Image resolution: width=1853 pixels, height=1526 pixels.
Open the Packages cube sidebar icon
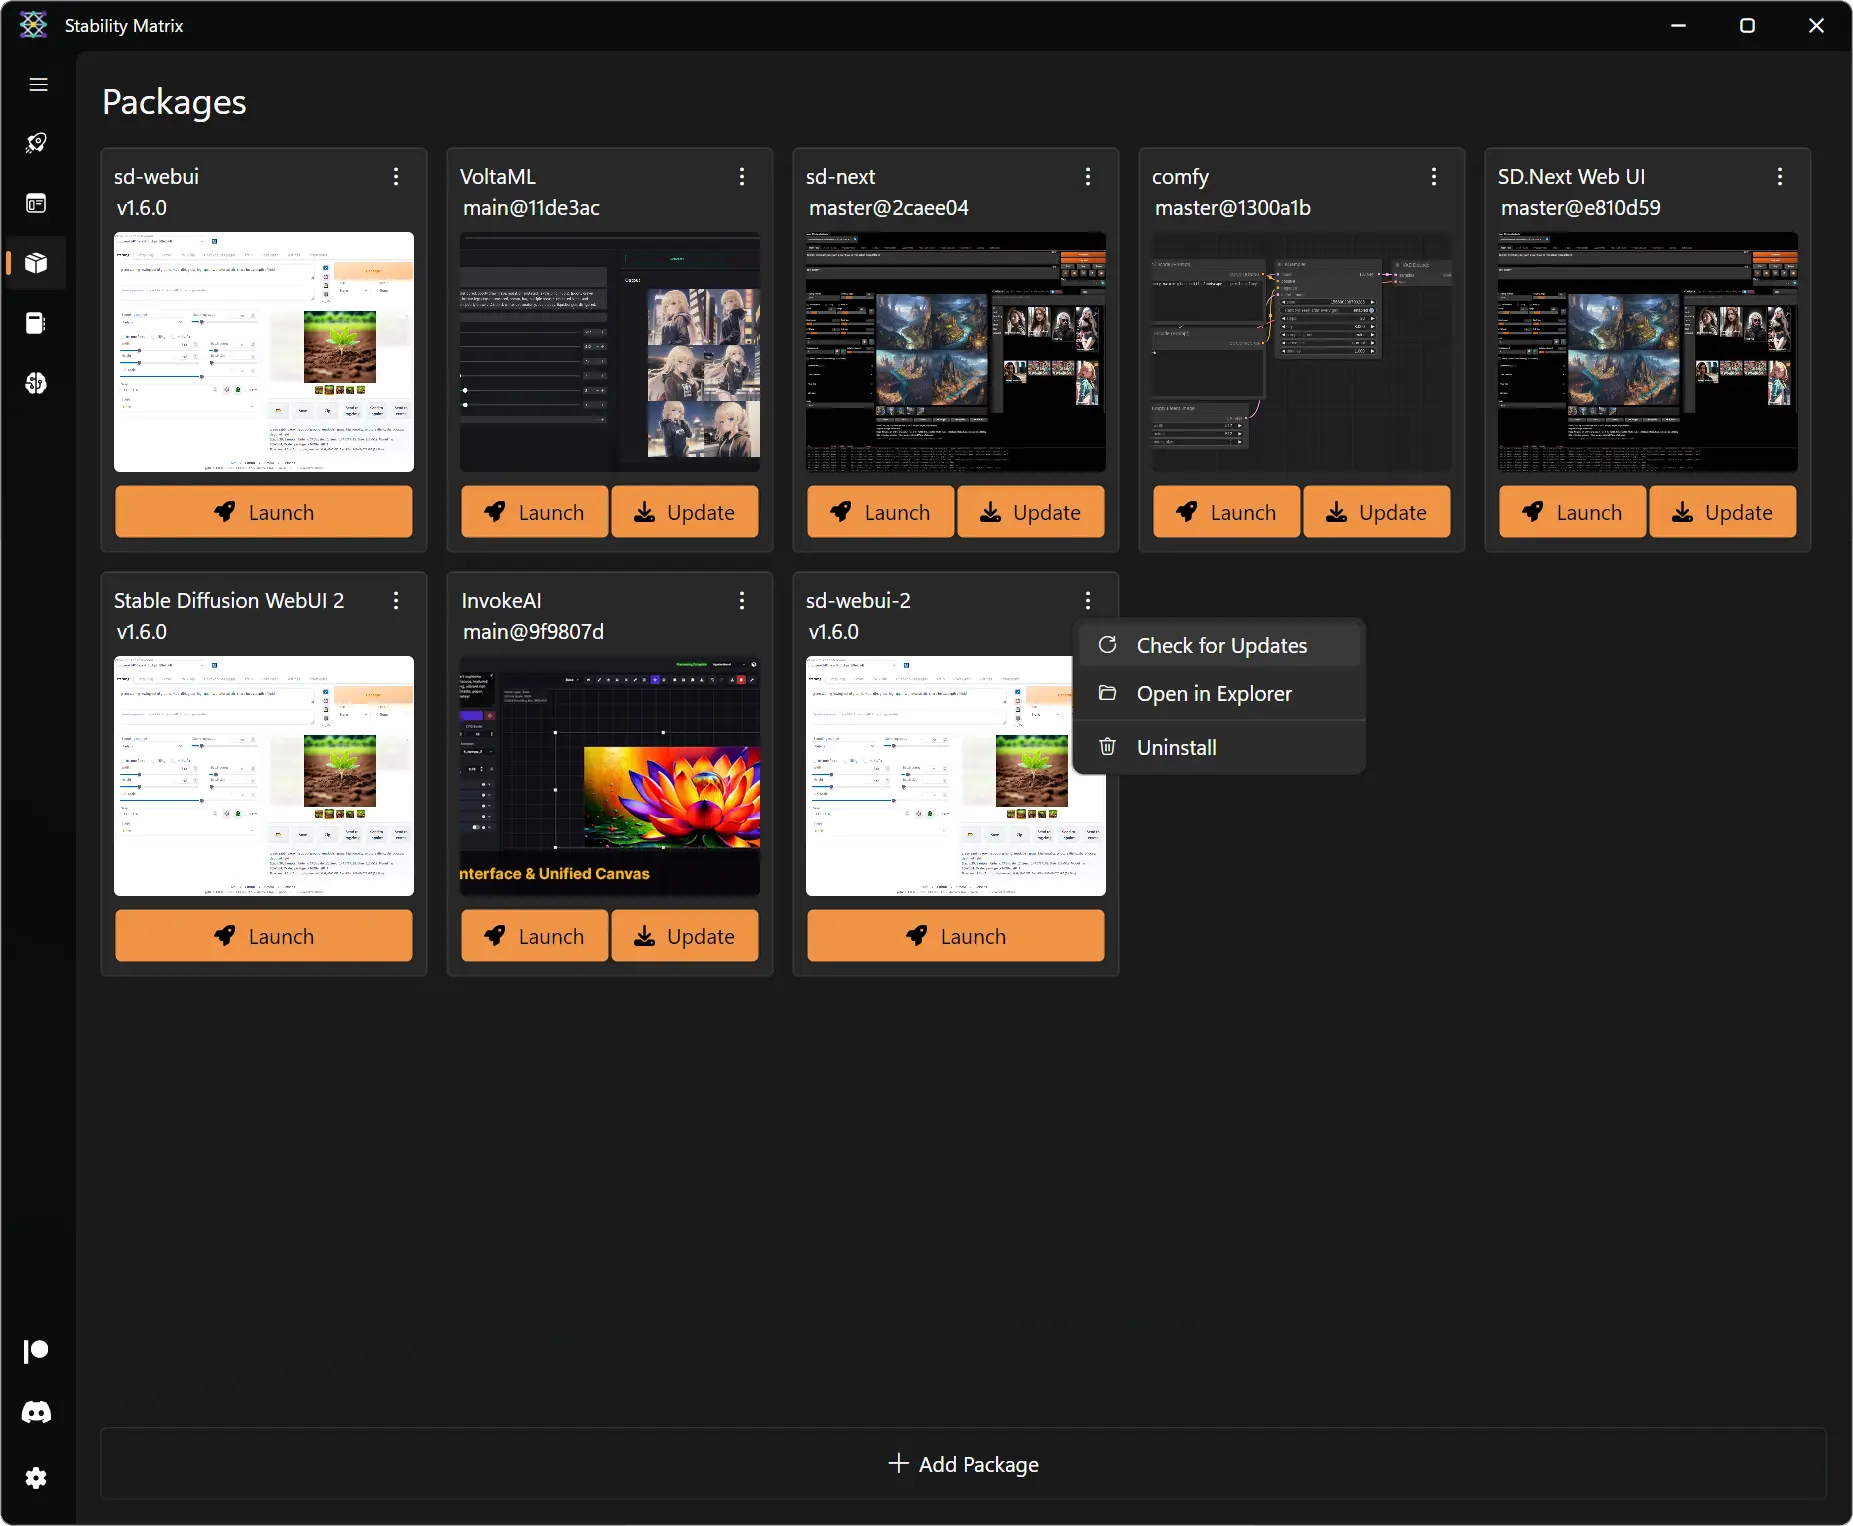pos(37,263)
